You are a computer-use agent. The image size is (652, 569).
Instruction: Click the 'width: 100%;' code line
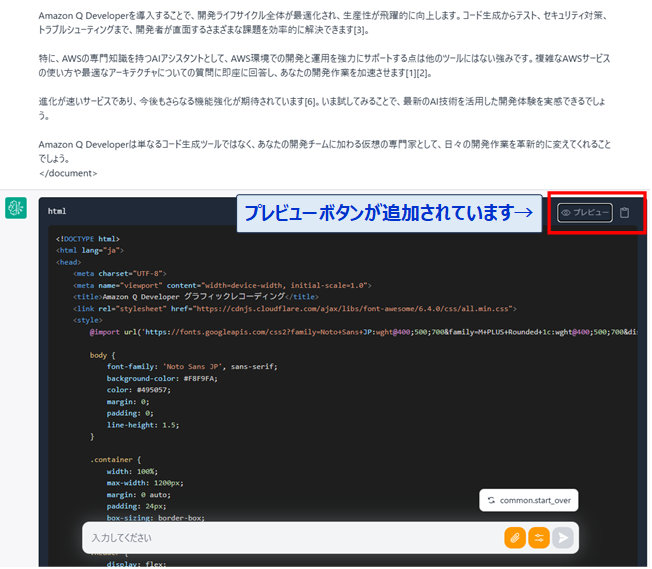[132, 472]
